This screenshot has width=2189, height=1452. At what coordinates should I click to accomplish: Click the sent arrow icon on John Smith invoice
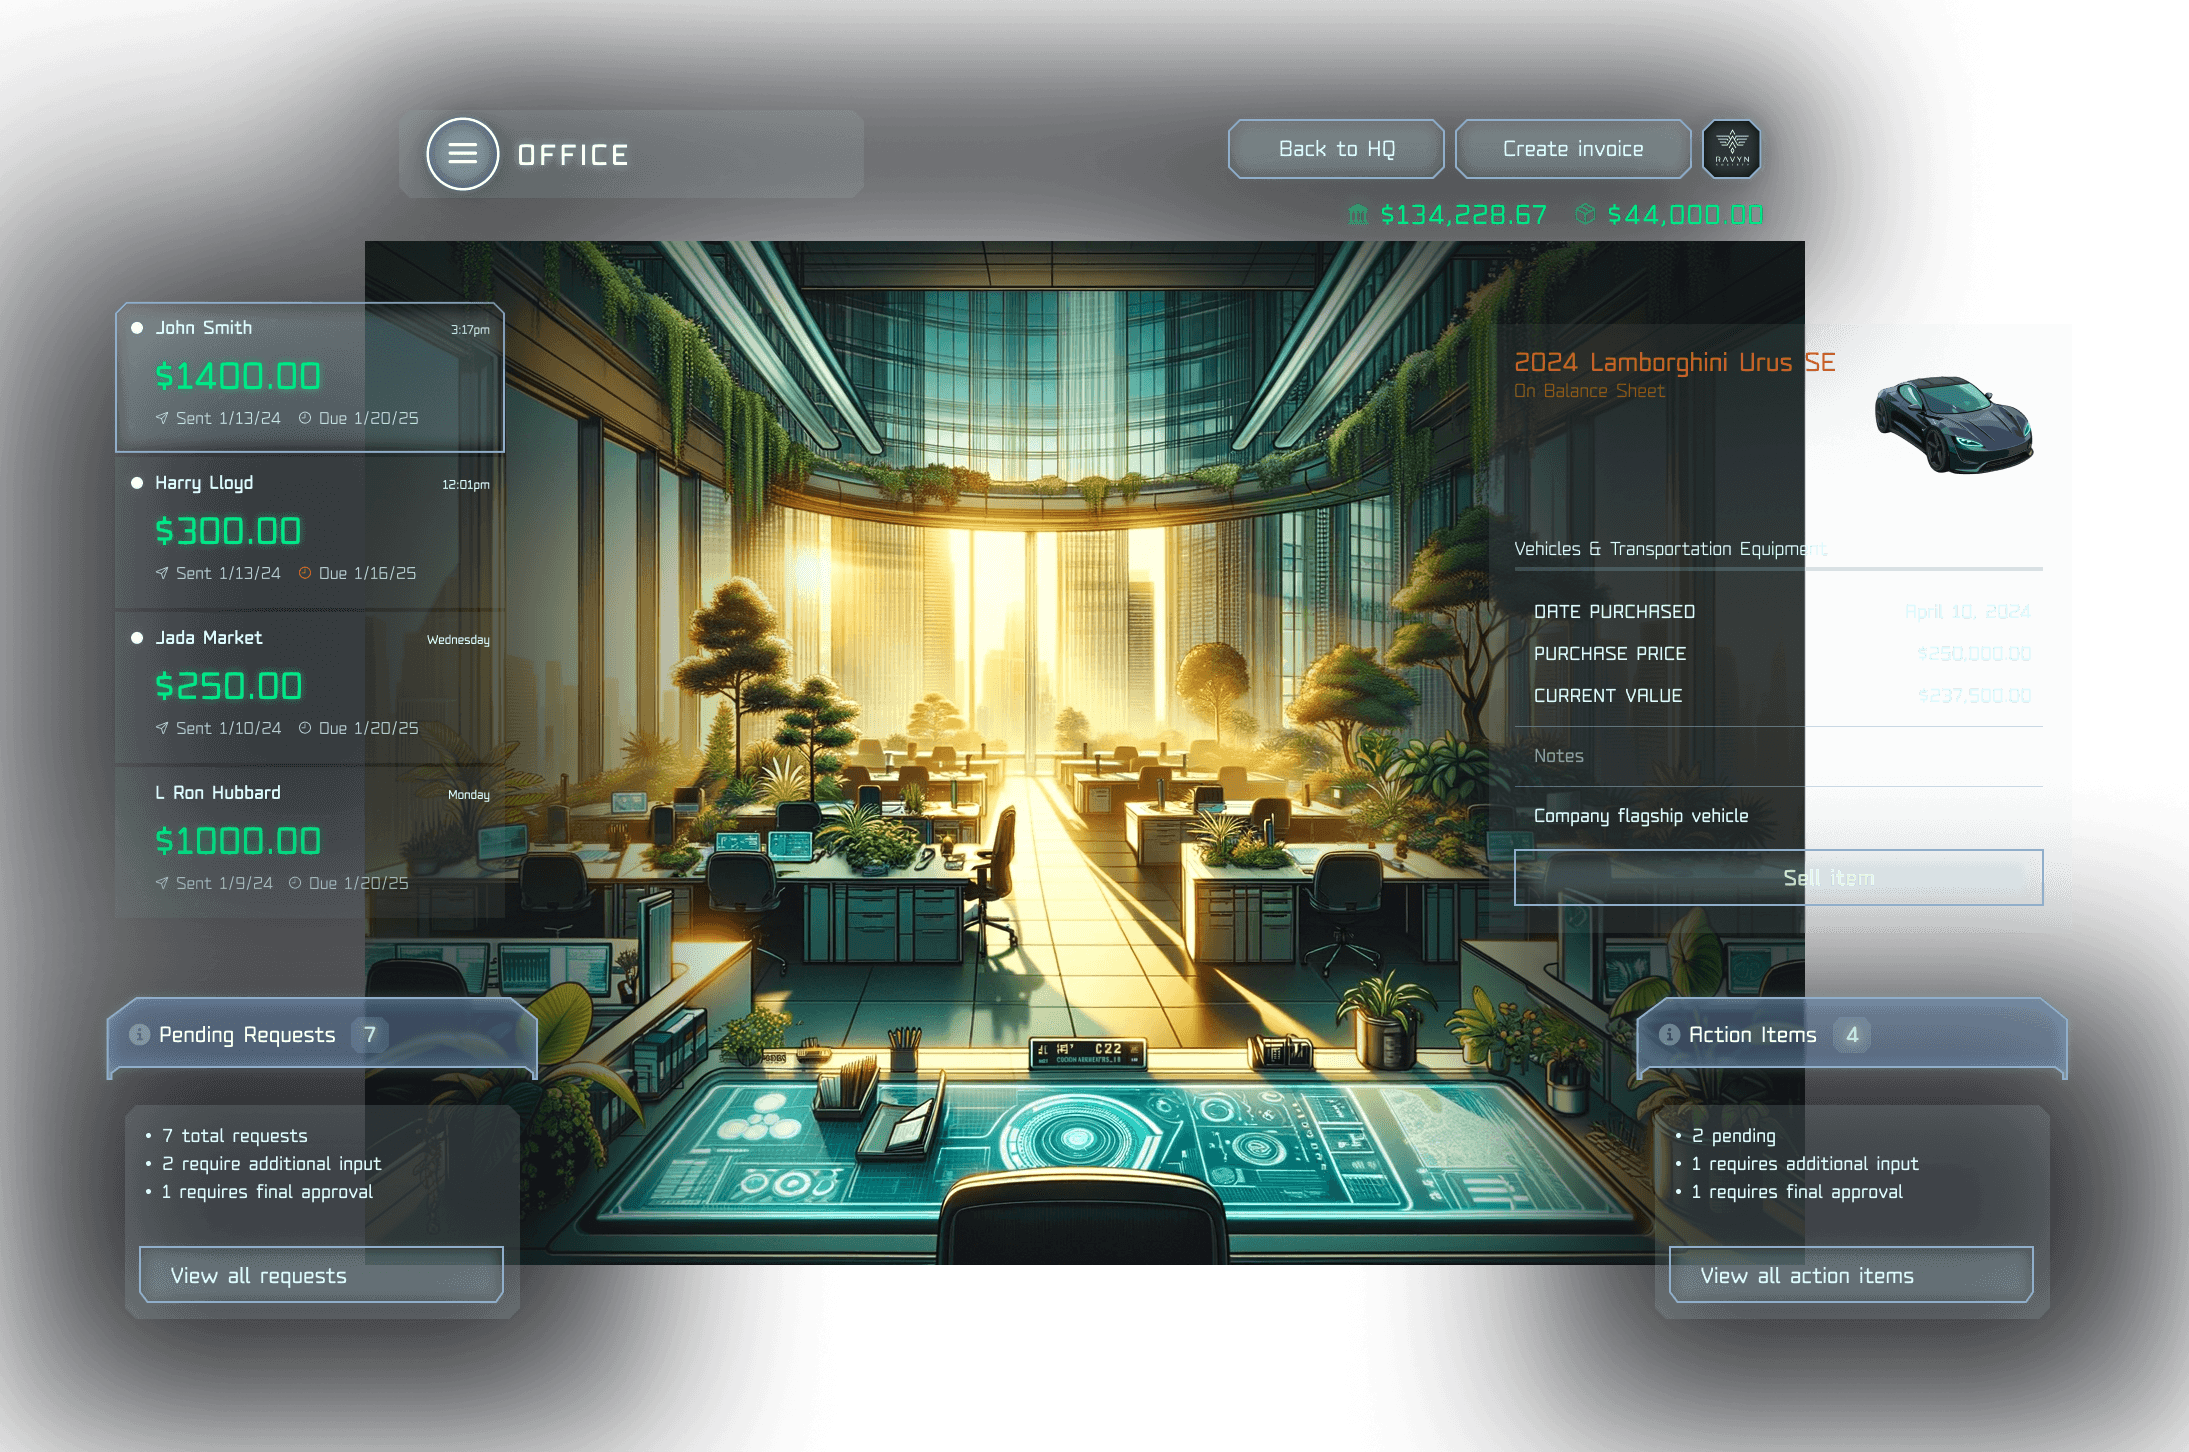162,418
